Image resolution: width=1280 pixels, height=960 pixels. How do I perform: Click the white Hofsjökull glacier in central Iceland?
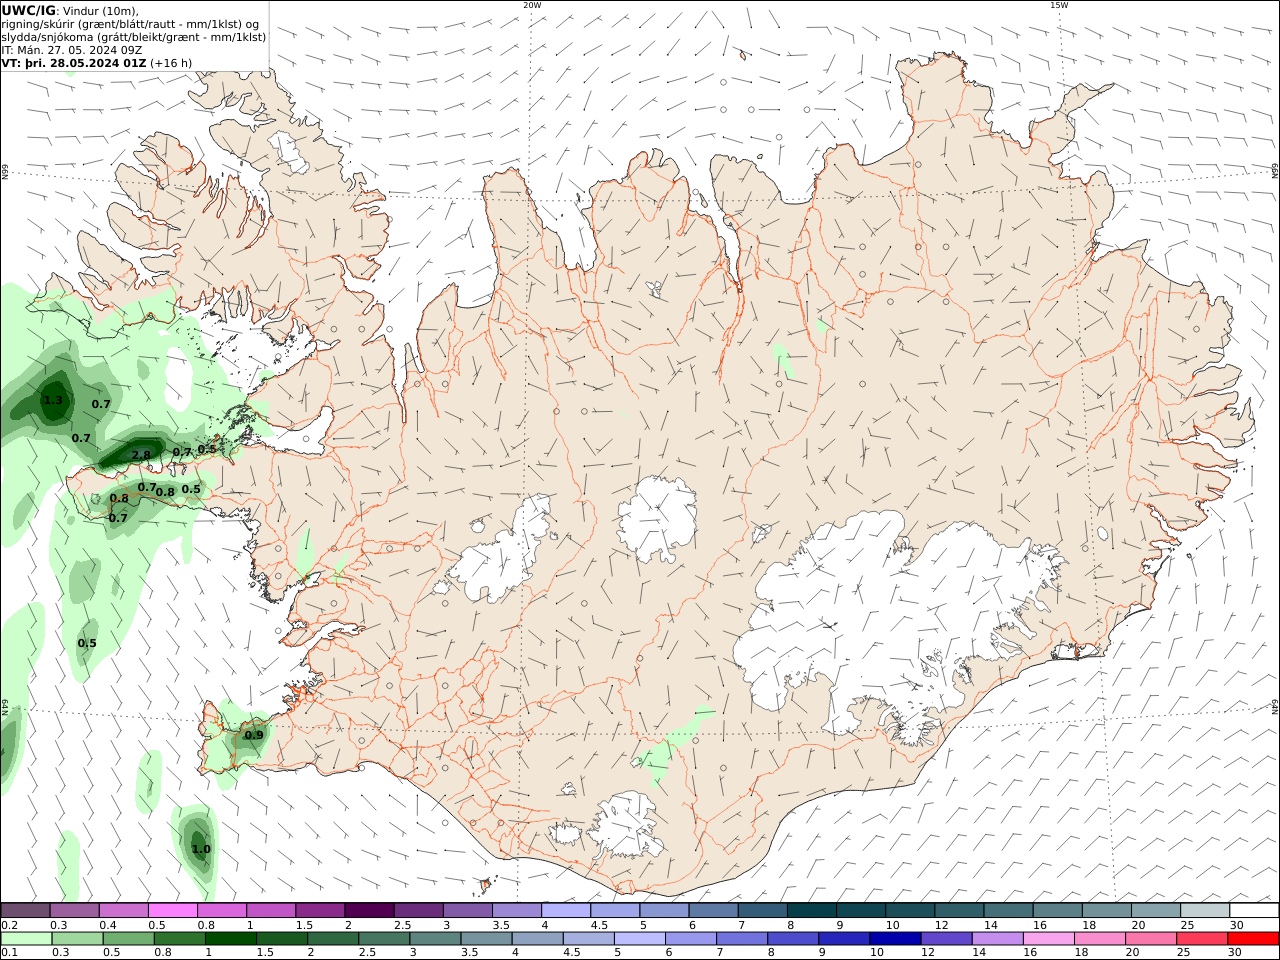pyautogui.click(x=657, y=517)
